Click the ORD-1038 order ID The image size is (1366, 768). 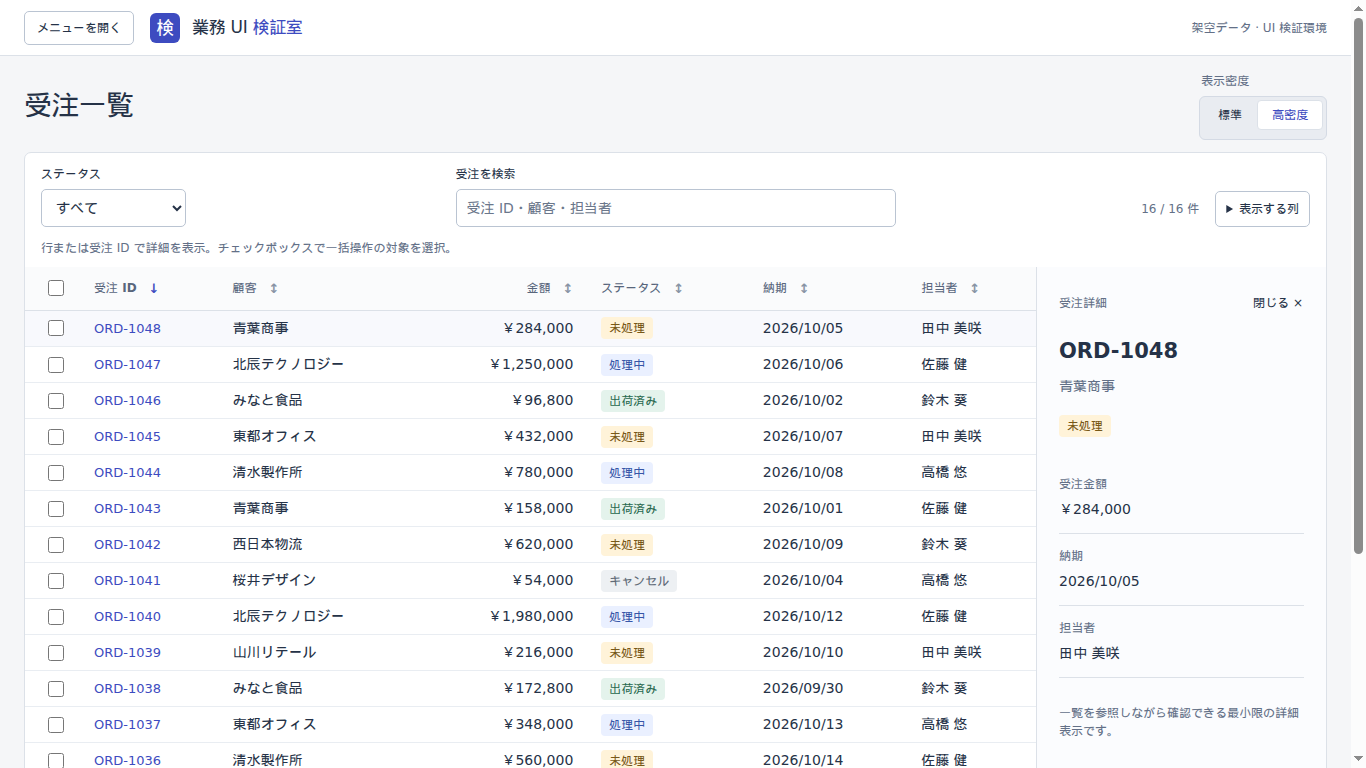point(127,688)
